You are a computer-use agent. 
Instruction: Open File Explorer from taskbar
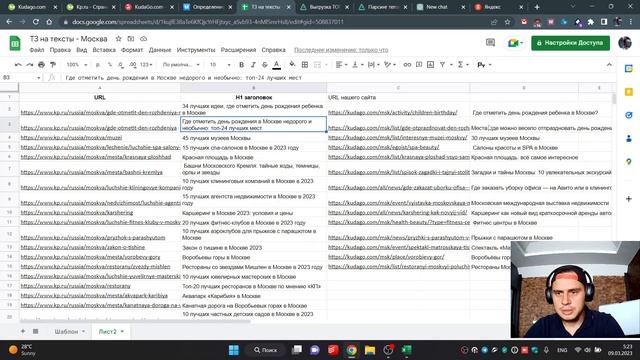tap(370, 350)
